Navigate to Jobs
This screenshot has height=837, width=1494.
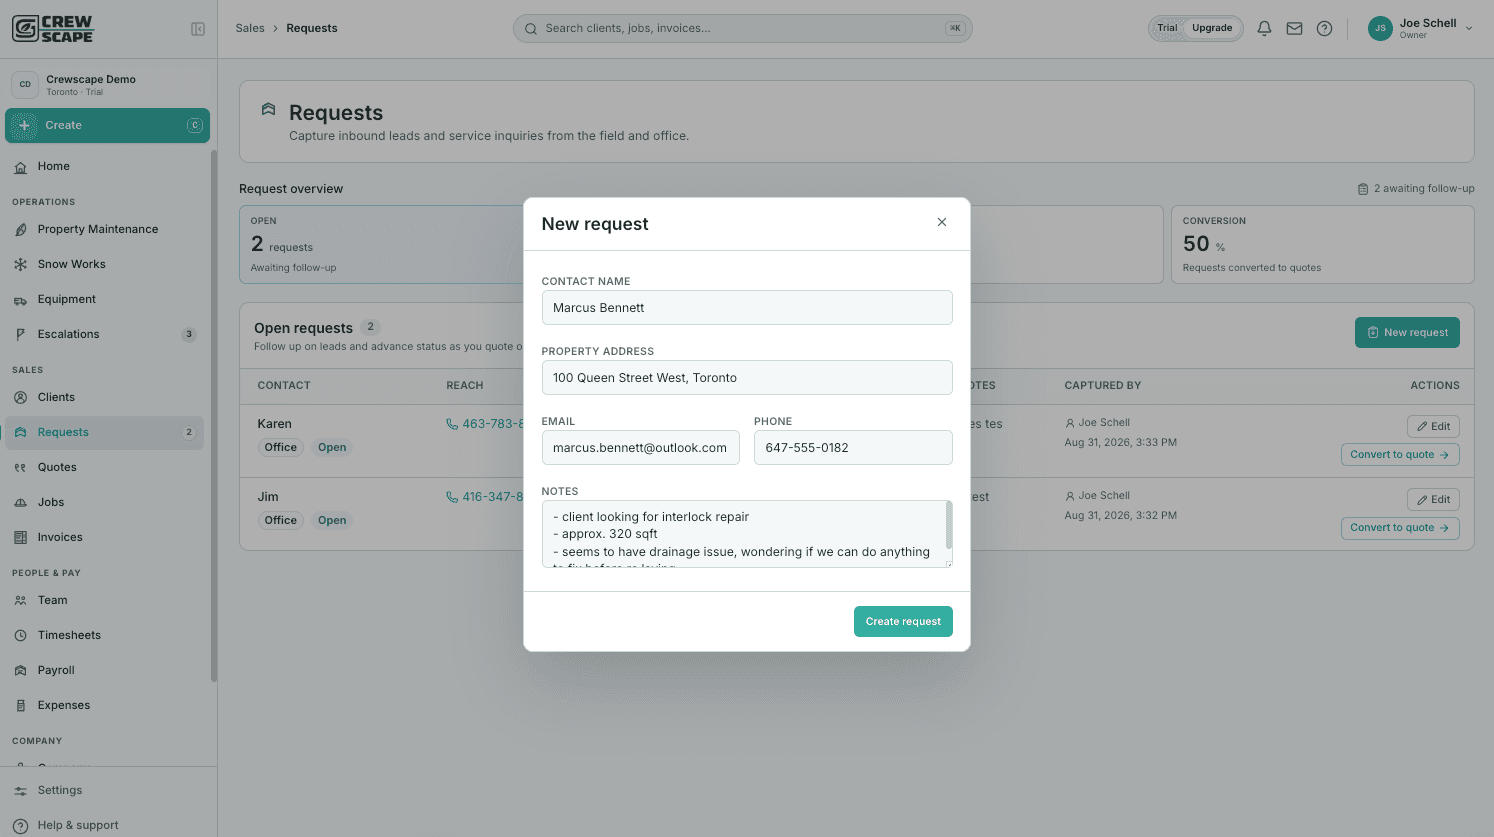tap(107, 503)
